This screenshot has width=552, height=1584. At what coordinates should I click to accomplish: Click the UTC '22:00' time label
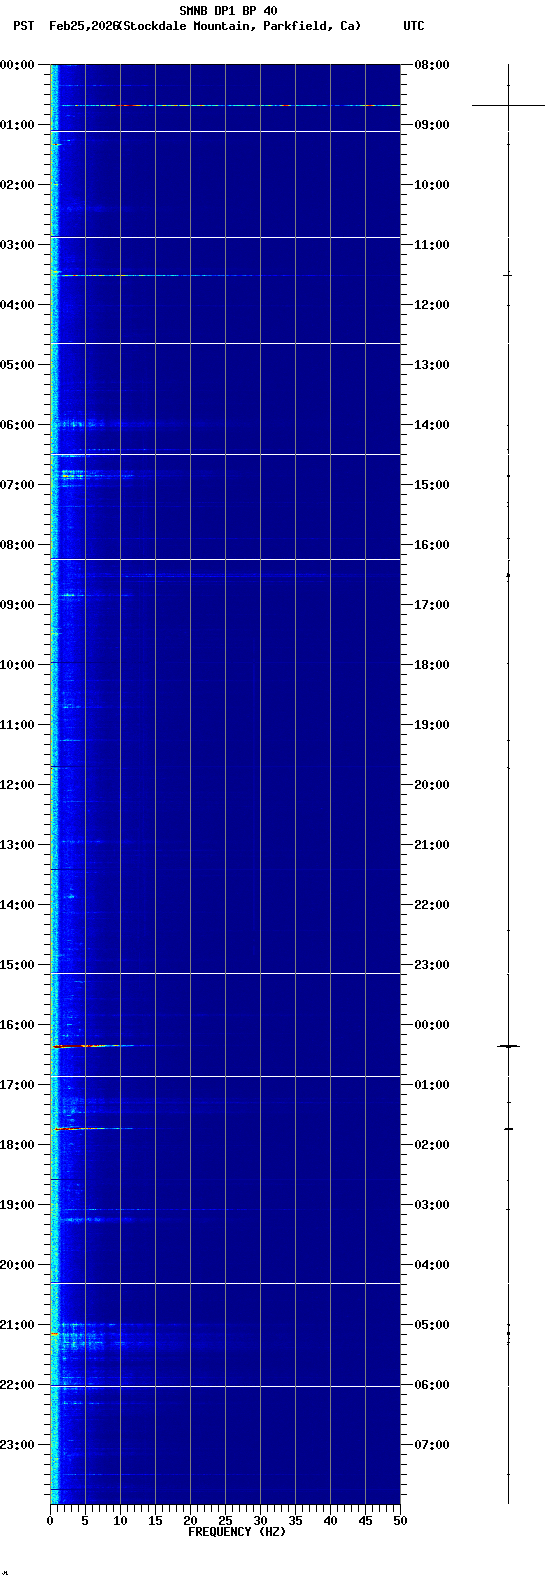pos(432,905)
